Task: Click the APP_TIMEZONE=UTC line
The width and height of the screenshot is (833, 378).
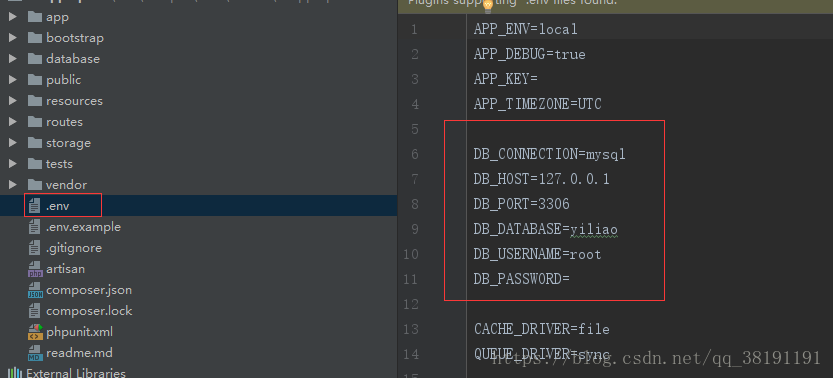Action: [x=538, y=104]
